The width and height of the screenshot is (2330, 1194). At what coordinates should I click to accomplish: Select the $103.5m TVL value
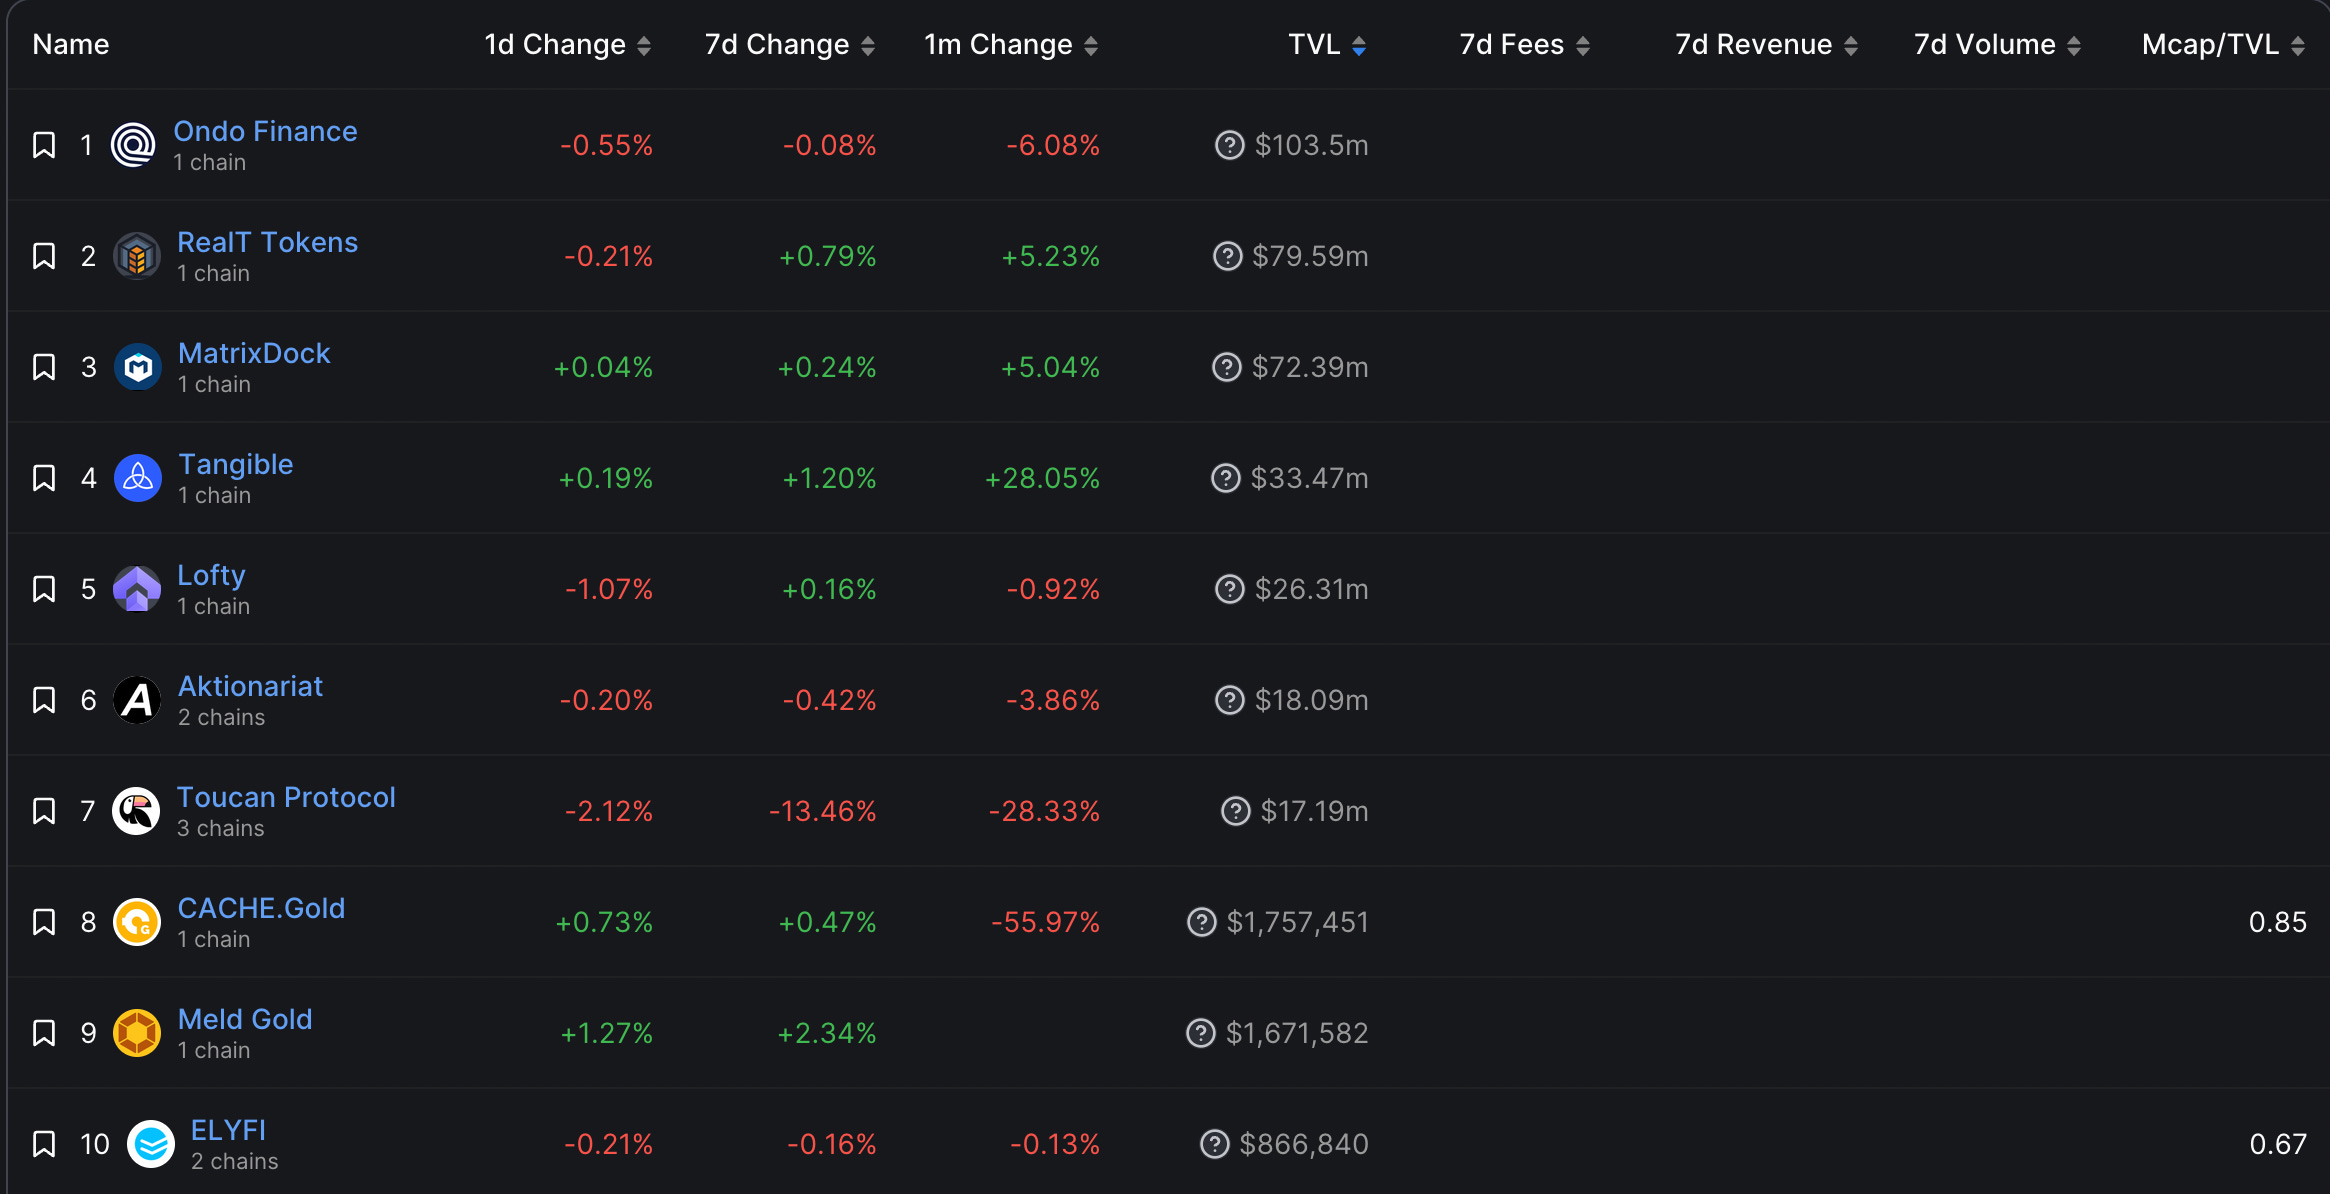1311,145
